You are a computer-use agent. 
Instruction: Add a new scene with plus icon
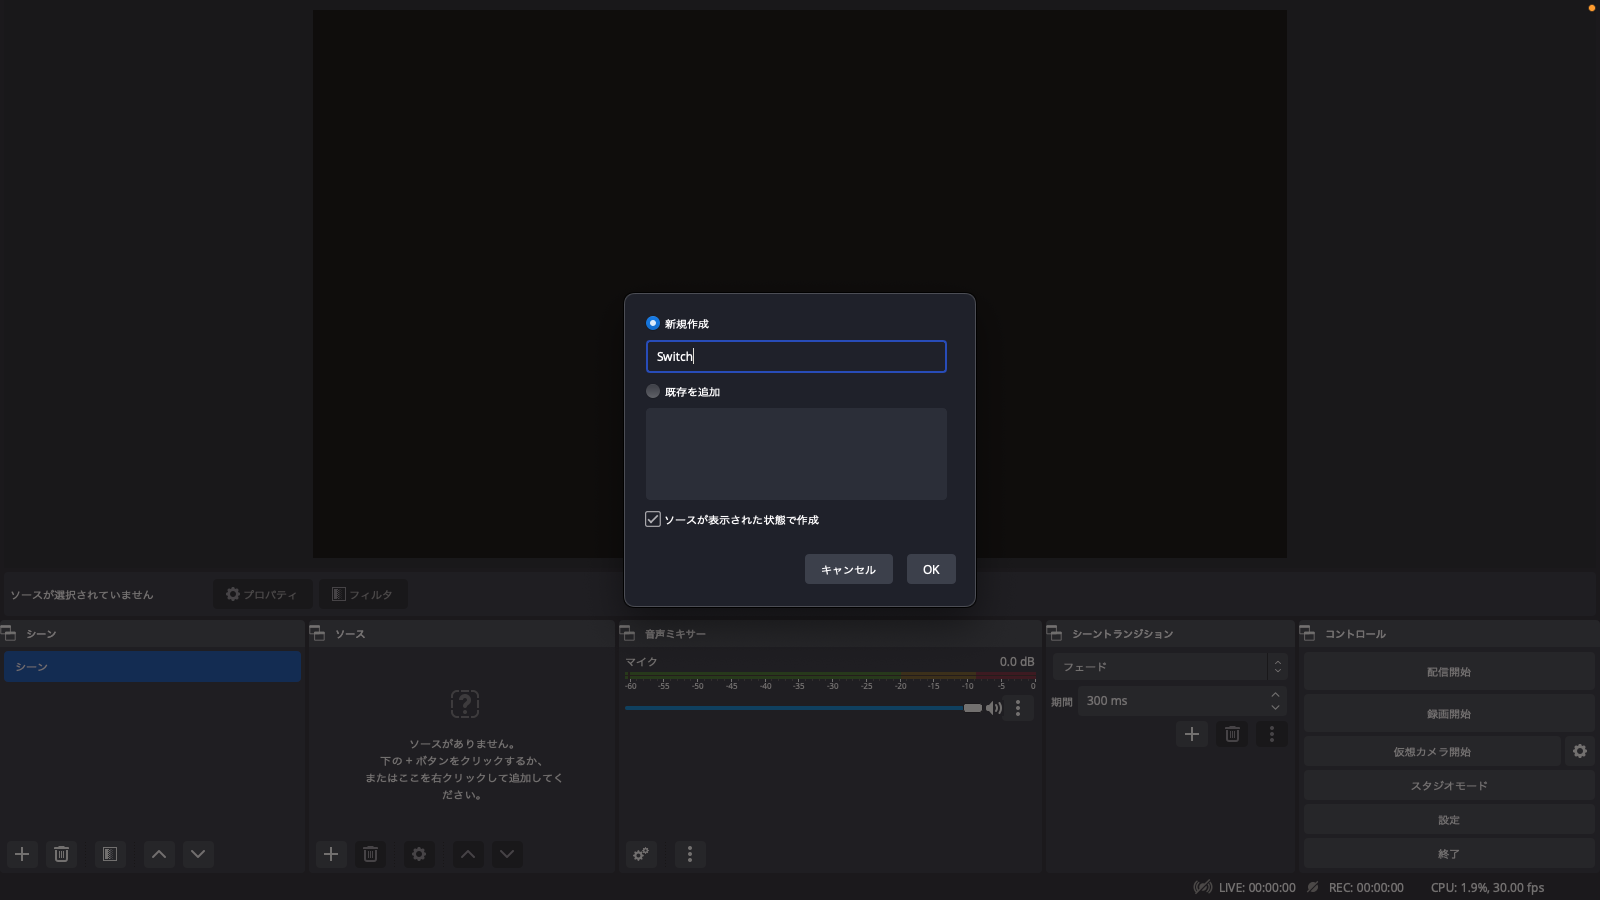tap(22, 854)
